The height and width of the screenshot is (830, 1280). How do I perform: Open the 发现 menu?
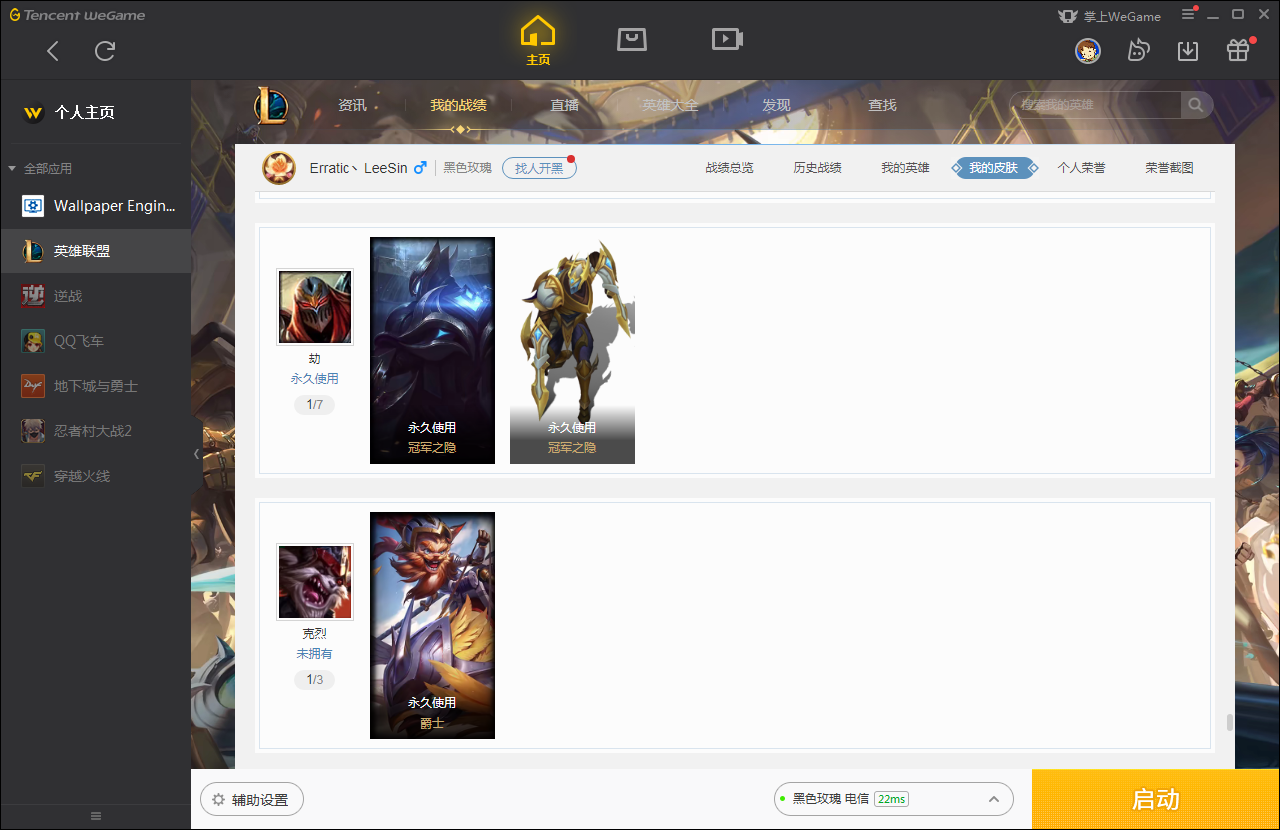(776, 105)
